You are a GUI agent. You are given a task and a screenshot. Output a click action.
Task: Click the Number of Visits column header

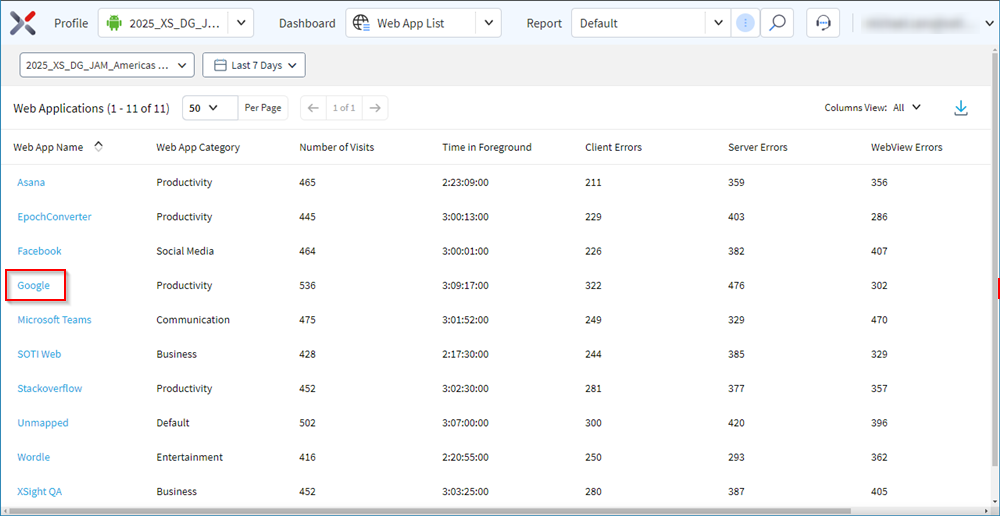pyautogui.click(x=337, y=147)
